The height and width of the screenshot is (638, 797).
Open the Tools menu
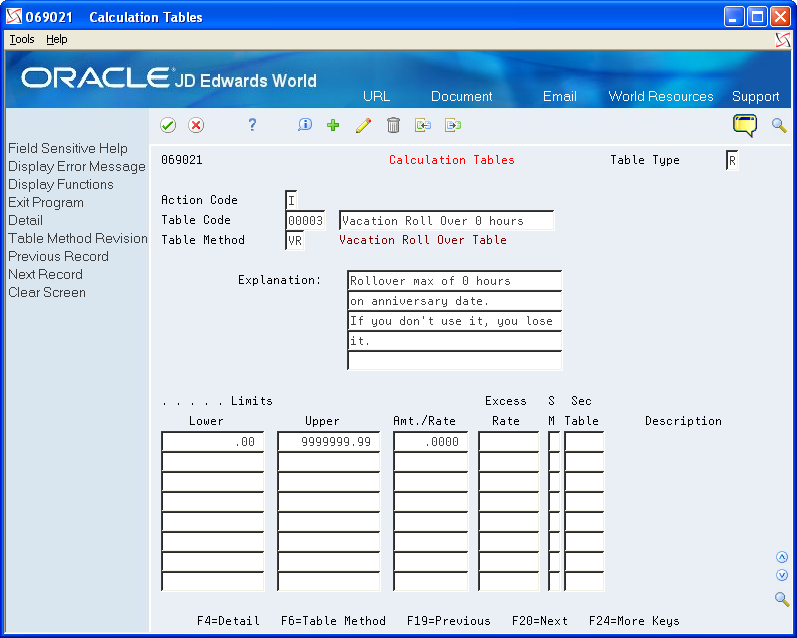point(22,39)
